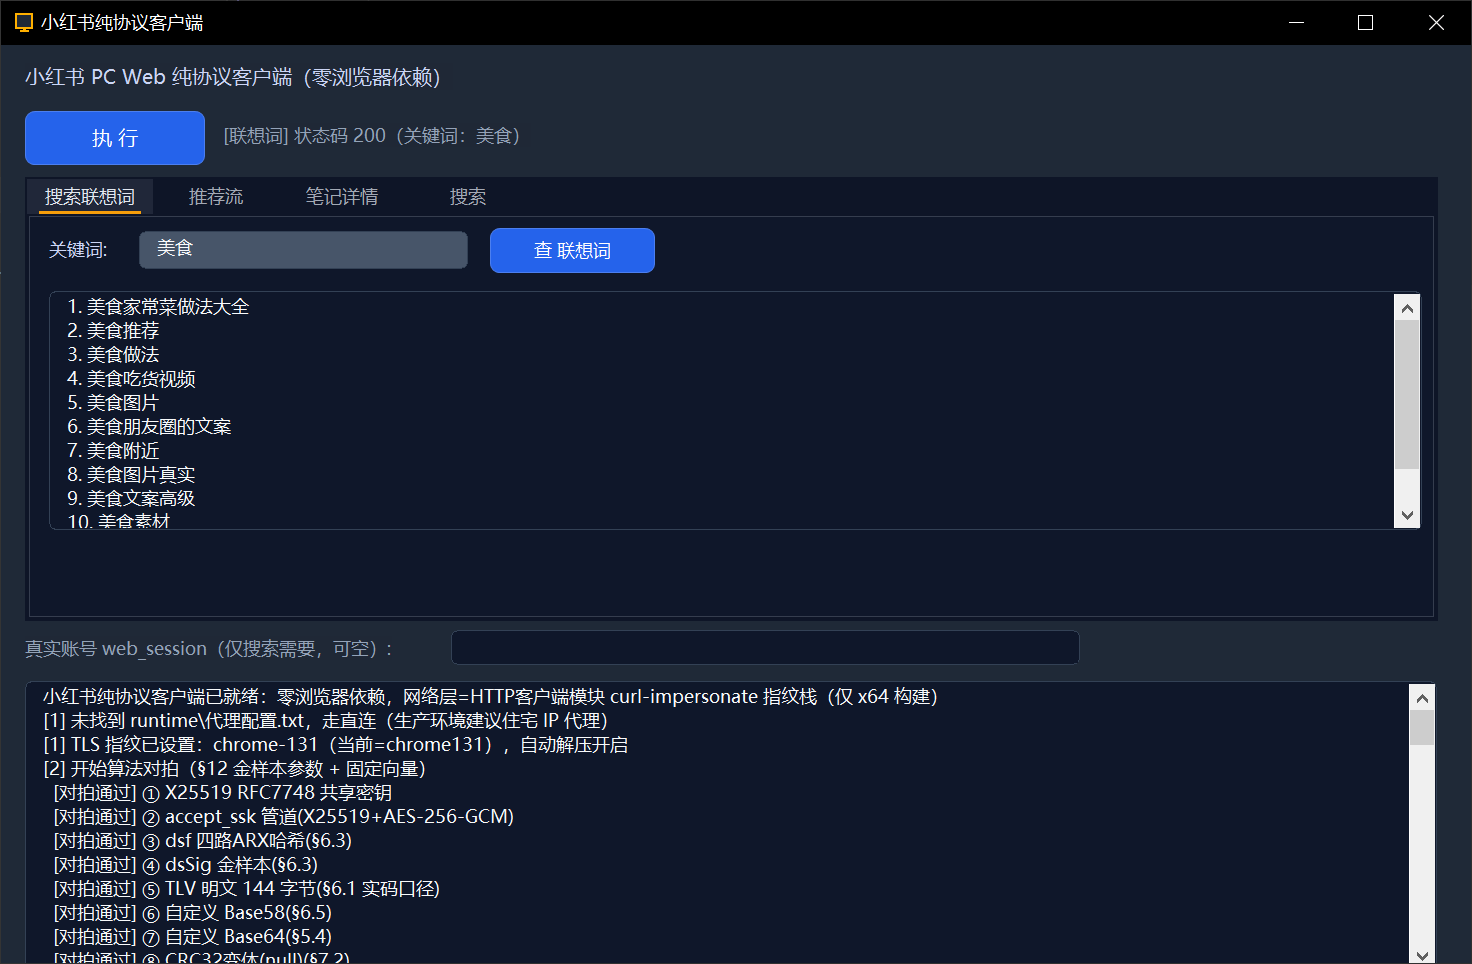The height and width of the screenshot is (964, 1472).
Task: Select result 美食图片真实
Action: pyautogui.click(x=131, y=475)
